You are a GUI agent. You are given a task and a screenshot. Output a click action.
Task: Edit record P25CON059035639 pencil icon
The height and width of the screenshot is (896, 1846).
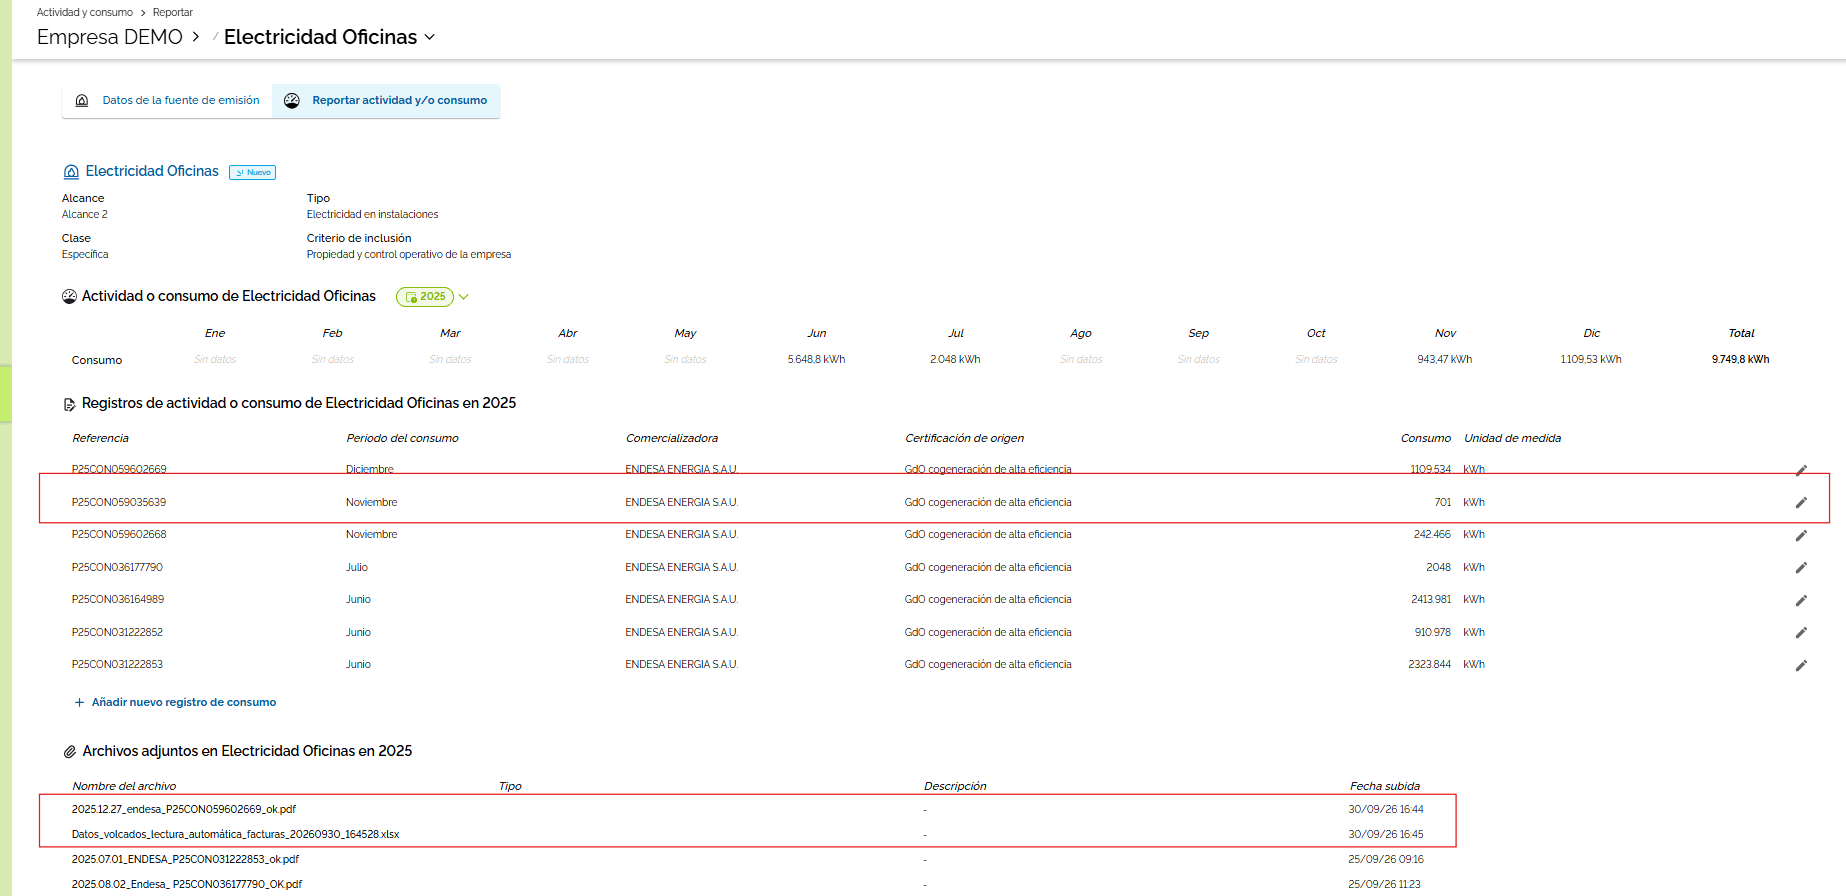1801,503
